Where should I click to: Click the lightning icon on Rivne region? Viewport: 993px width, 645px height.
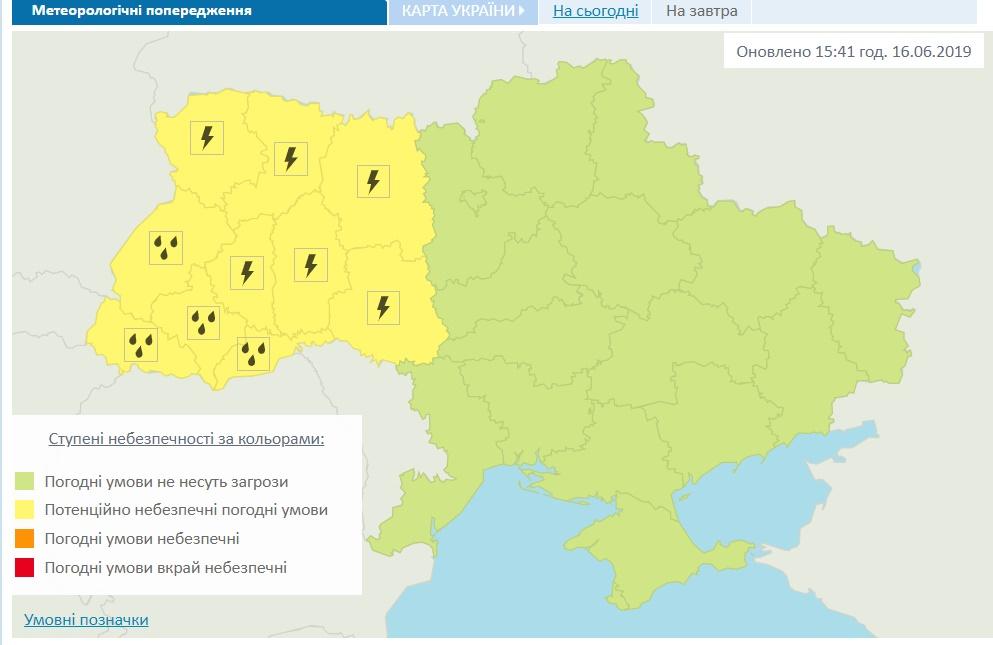coord(290,158)
